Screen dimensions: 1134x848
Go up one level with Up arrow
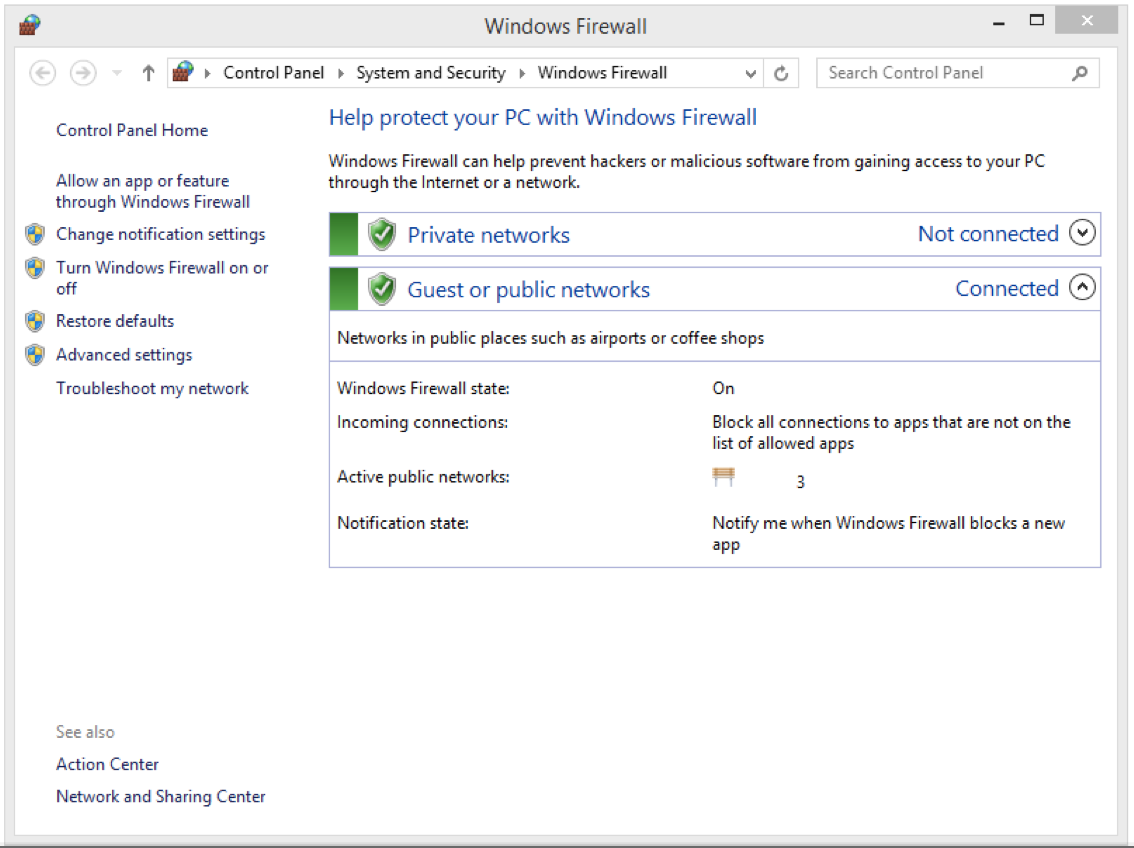148,73
